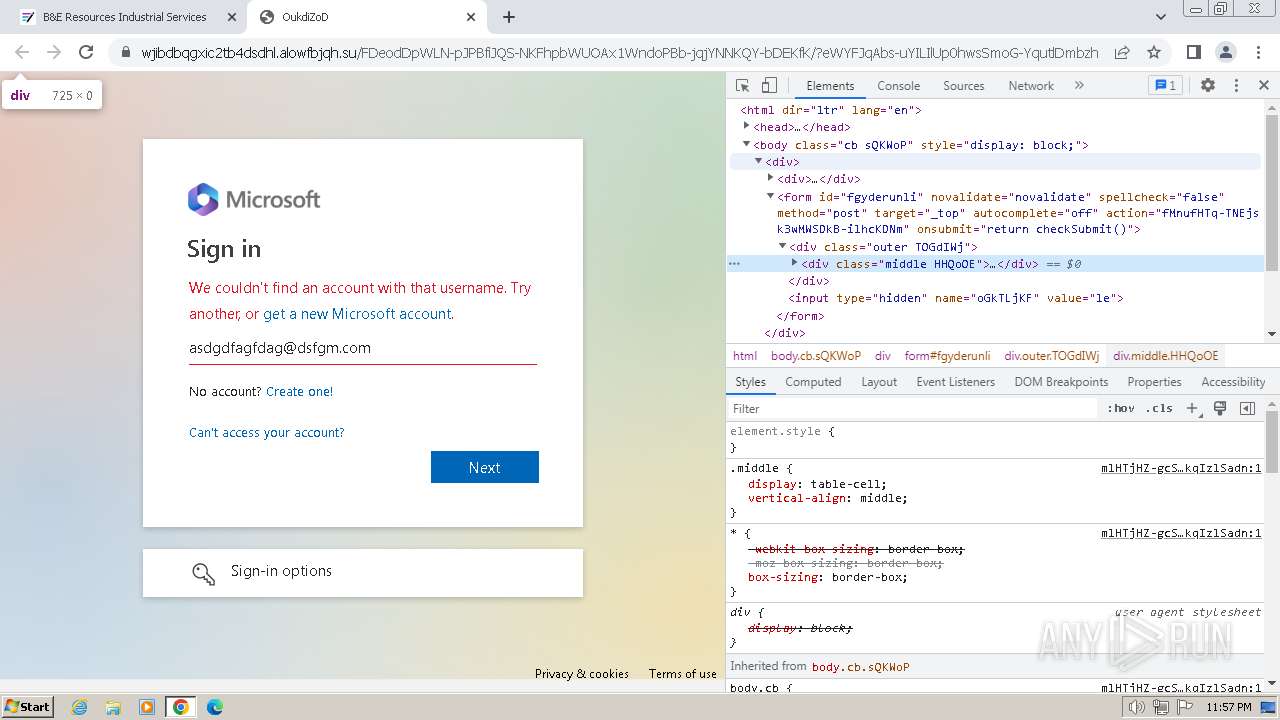This screenshot has width=1280, height=720.
Task: Open get a new Microsoft account link
Action: (x=357, y=314)
